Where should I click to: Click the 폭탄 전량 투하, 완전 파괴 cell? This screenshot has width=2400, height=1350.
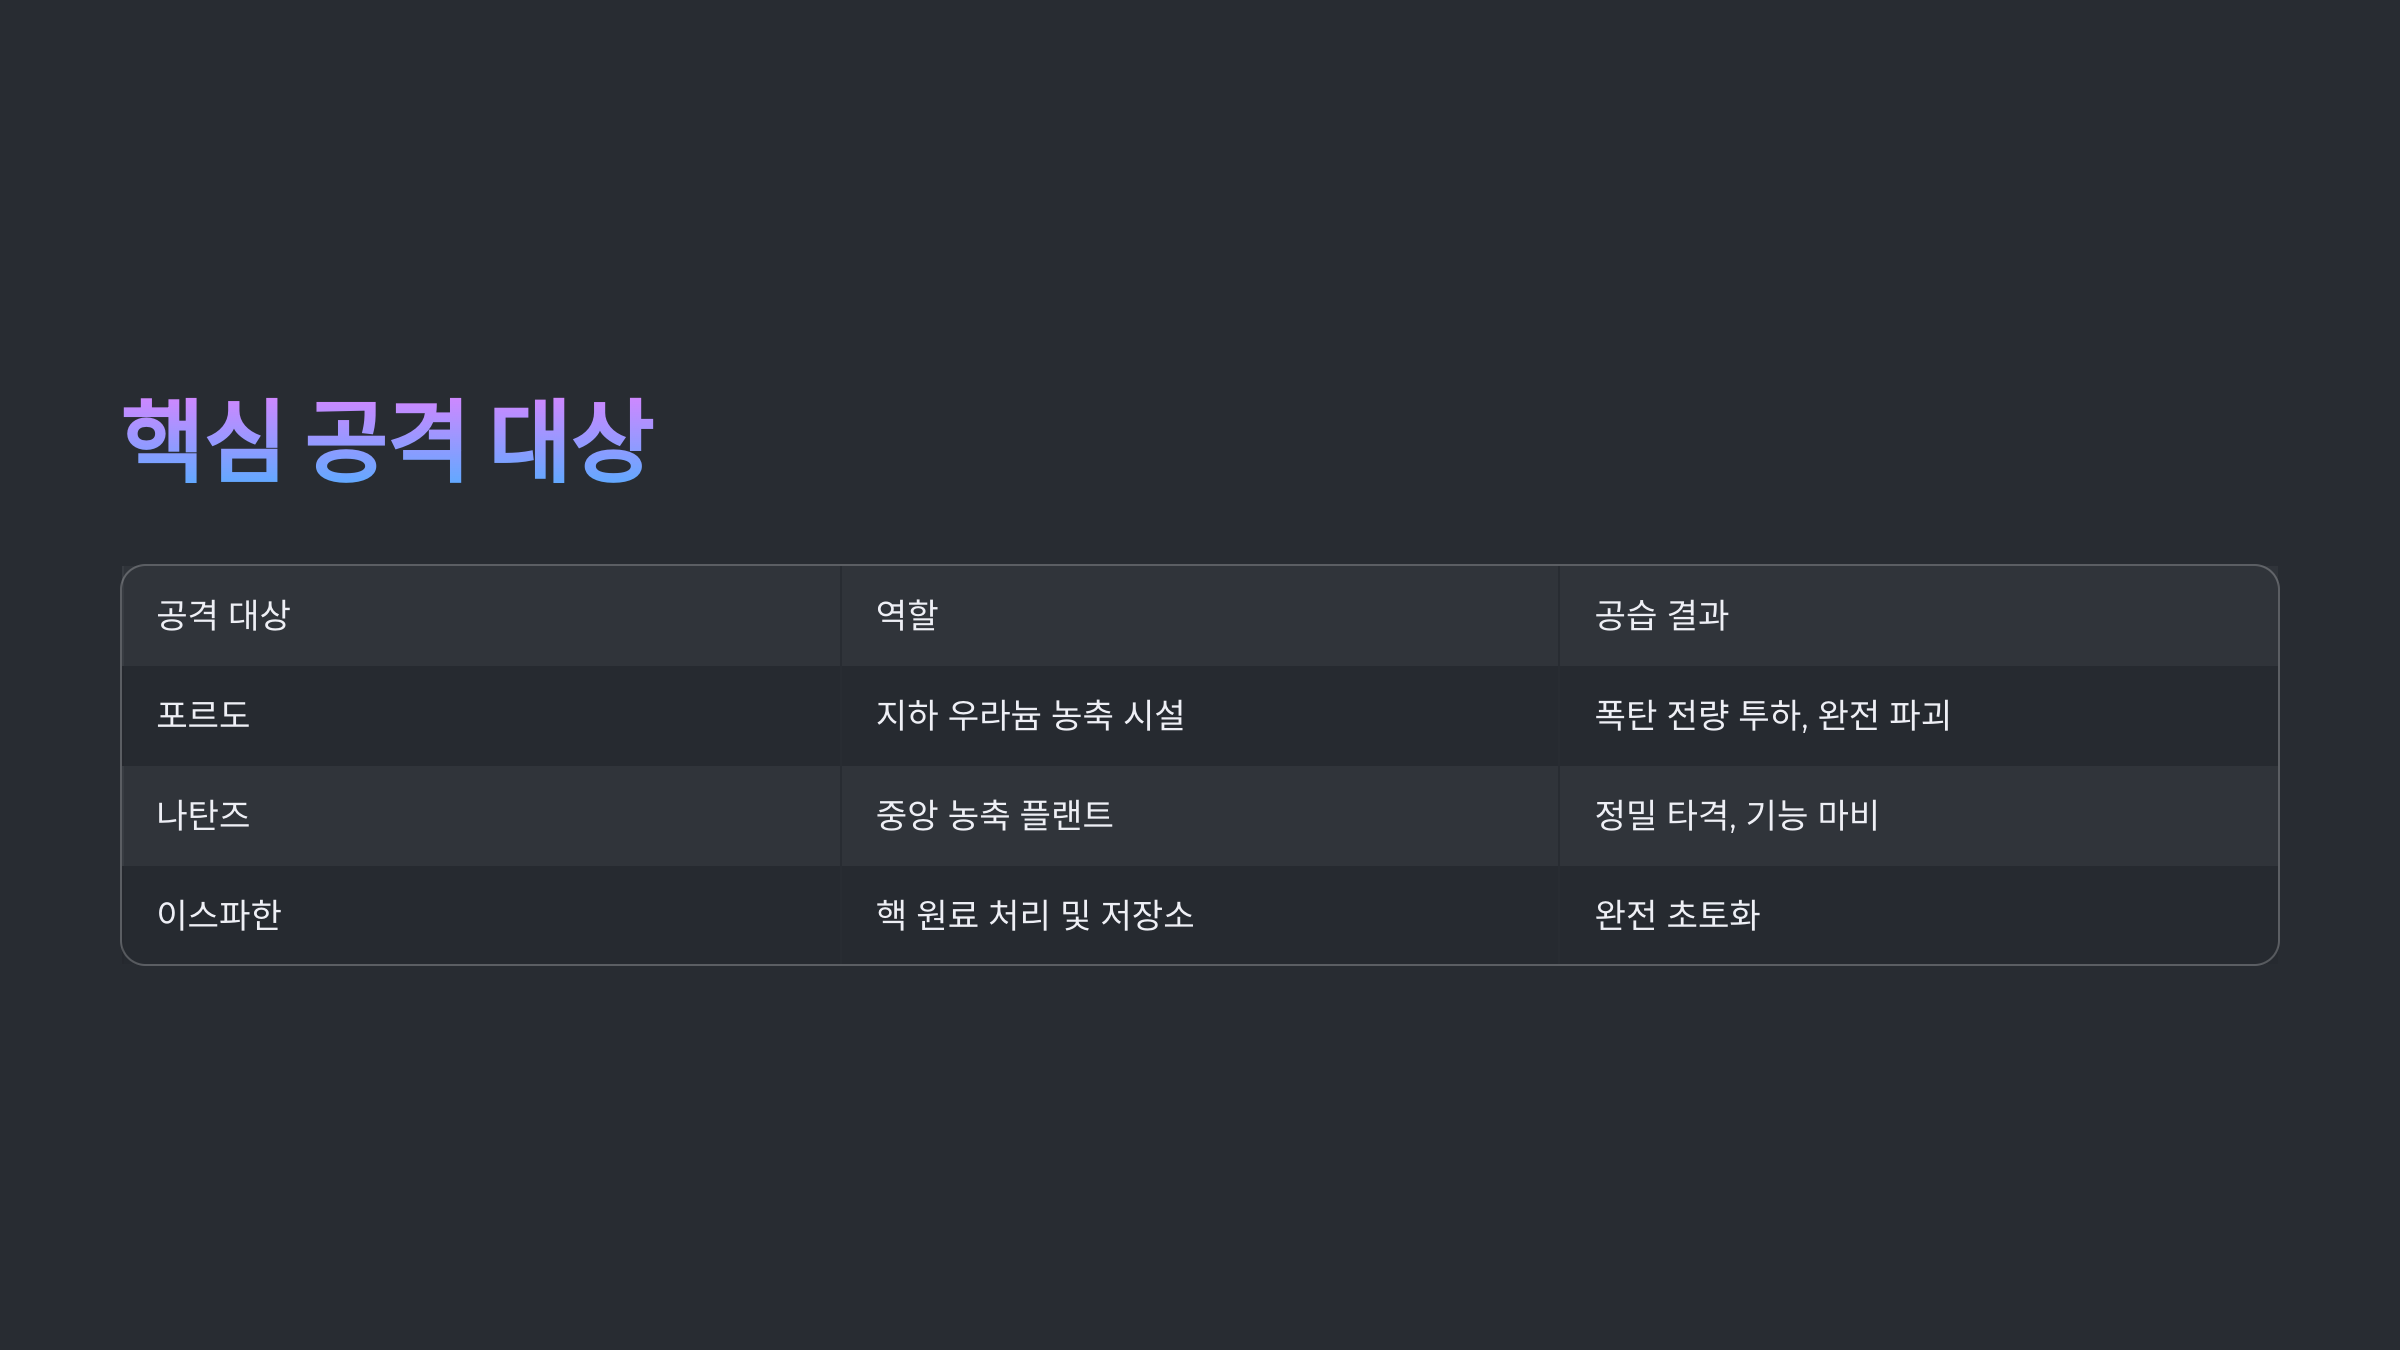pos(1919,716)
